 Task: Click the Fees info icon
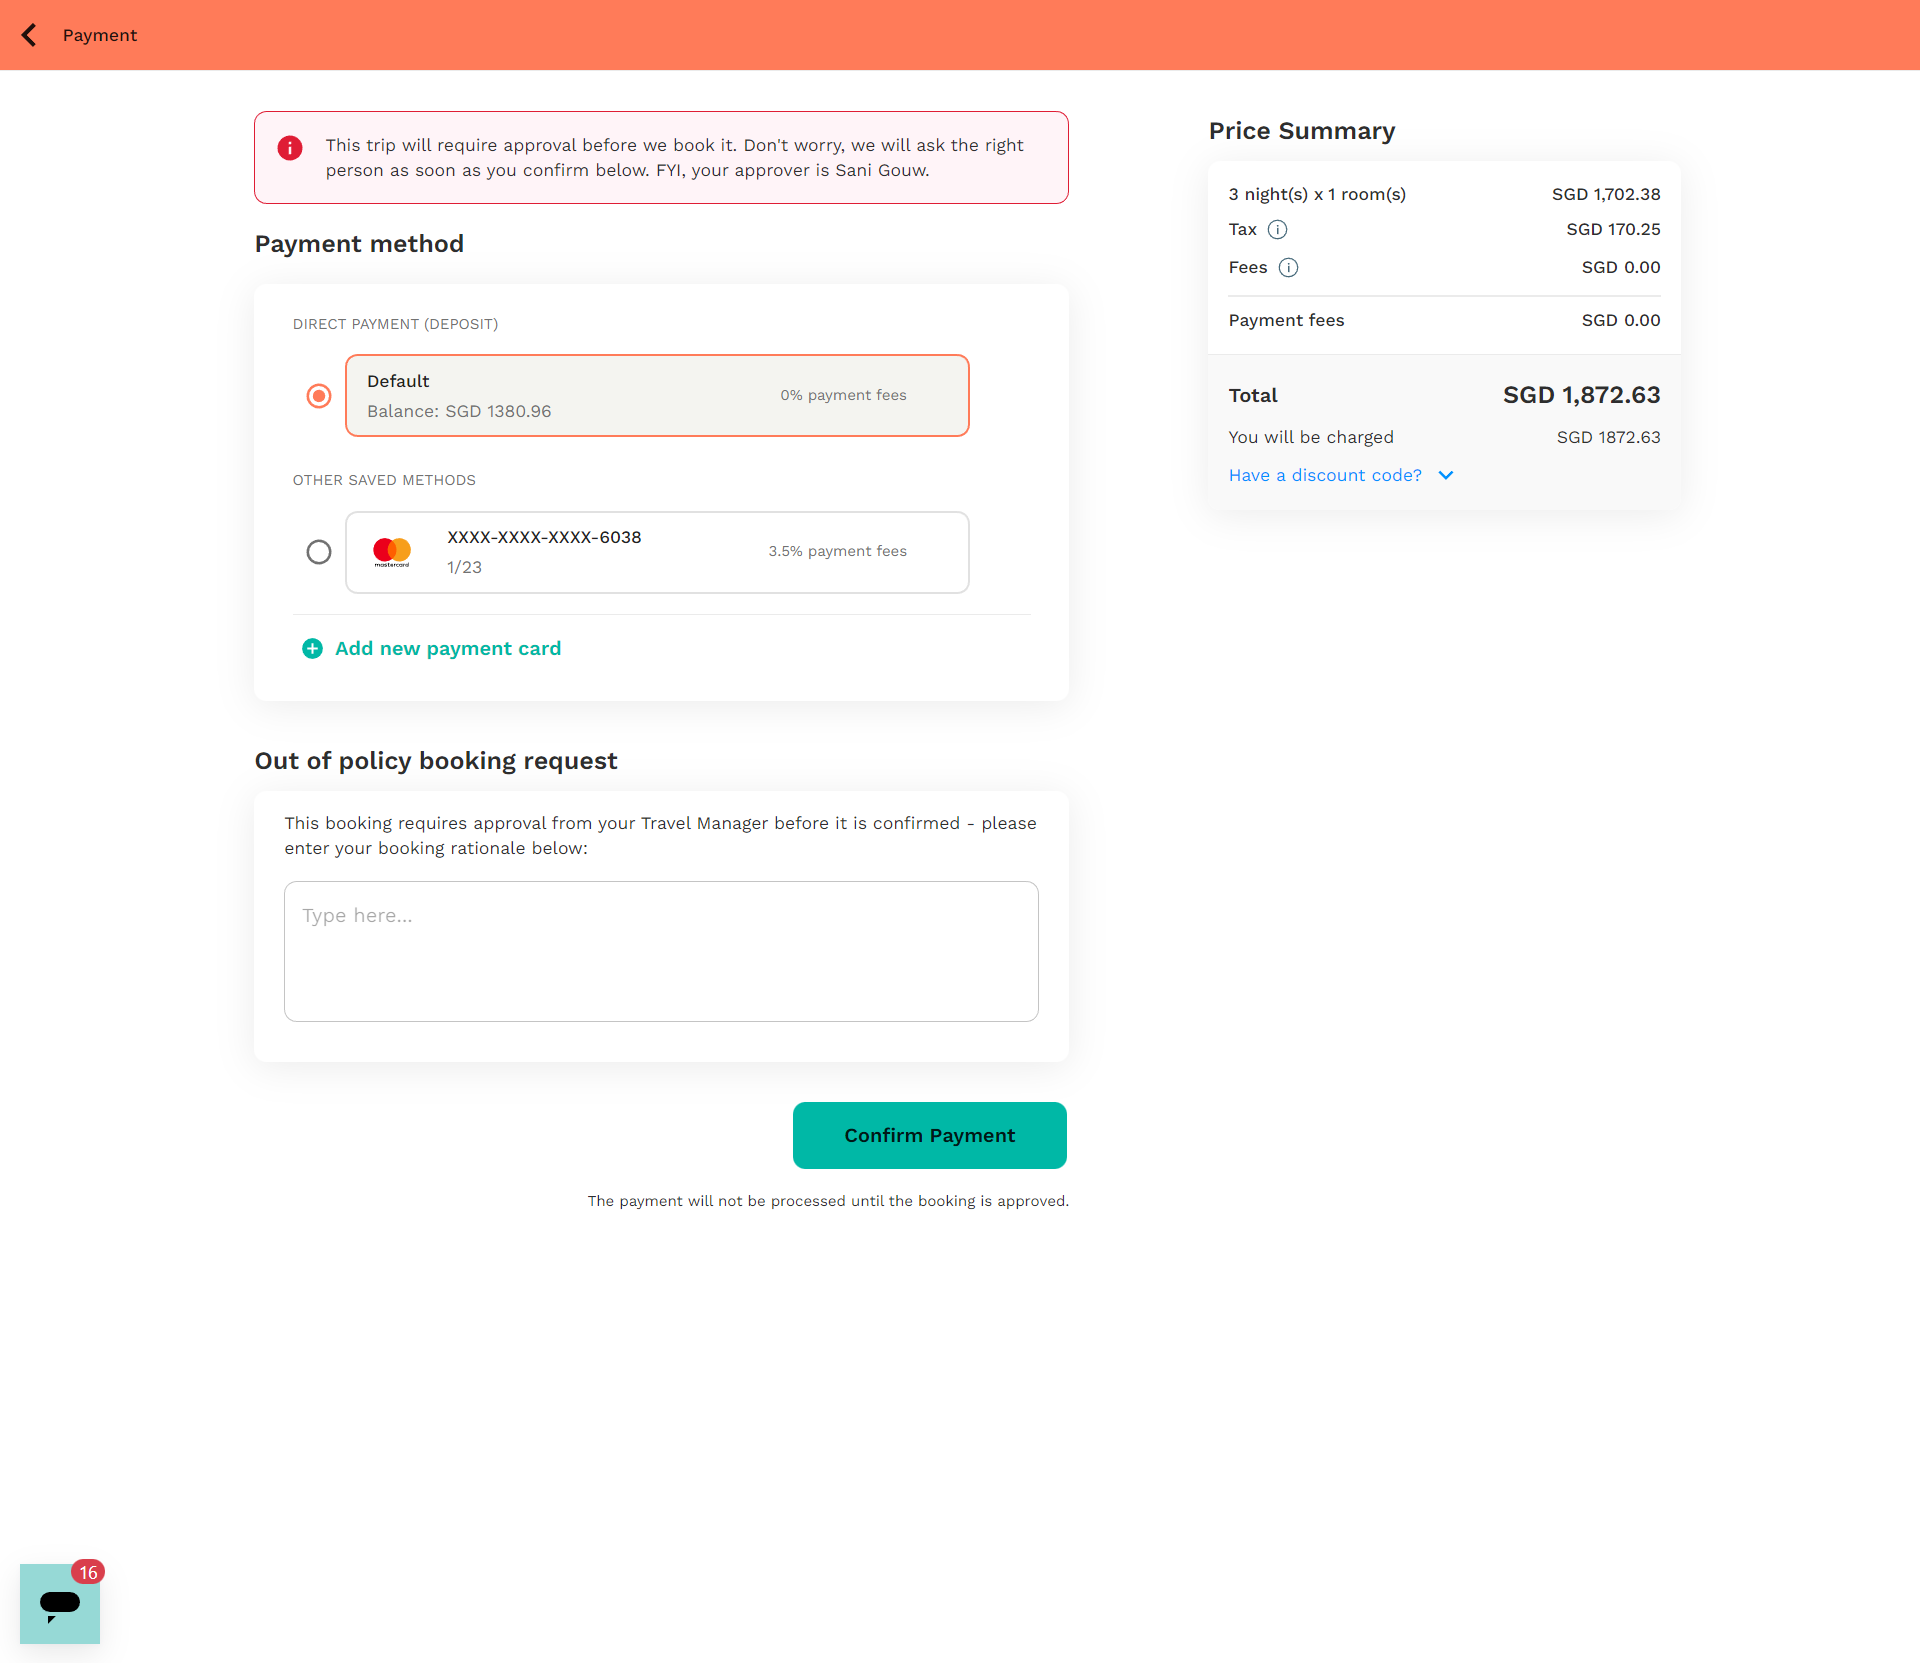tap(1288, 268)
